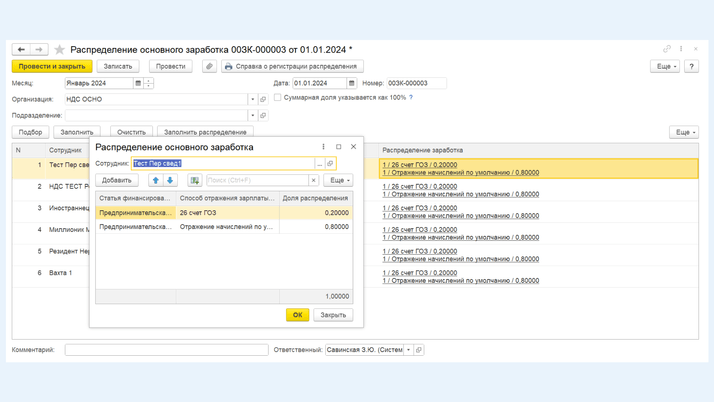Image resolution: width=714 pixels, height=402 pixels.
Task: Toggle 'Суммарная доля указывается как 100%' checkbox
Action: [x=278, y=98]
